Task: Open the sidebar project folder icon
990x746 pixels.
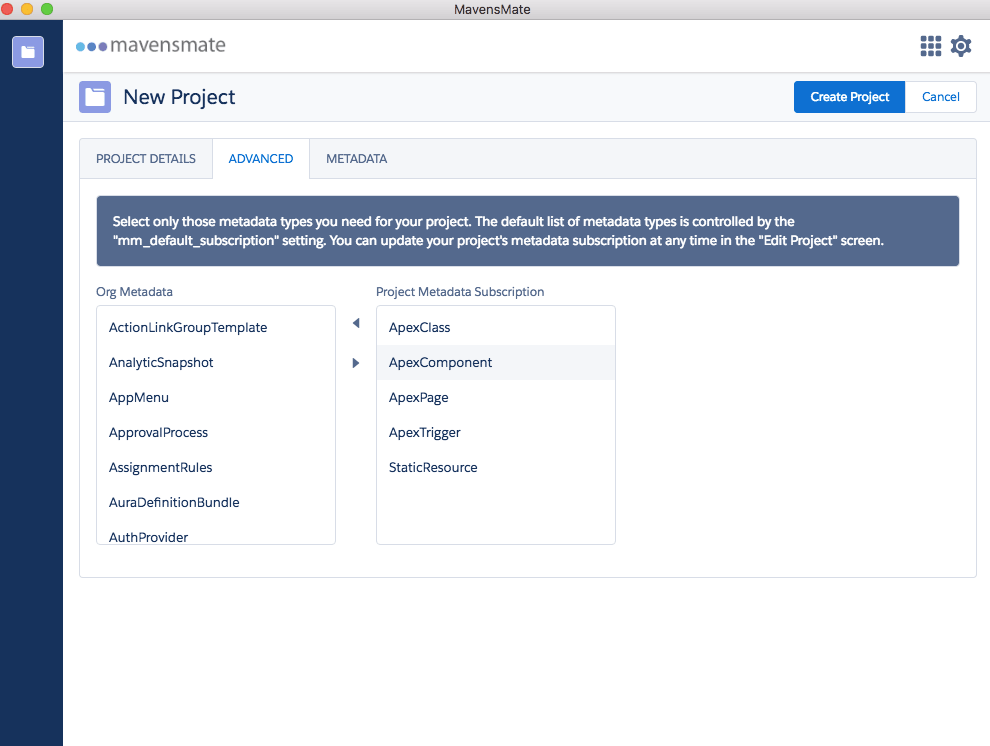Action: [x=28, y=52]
